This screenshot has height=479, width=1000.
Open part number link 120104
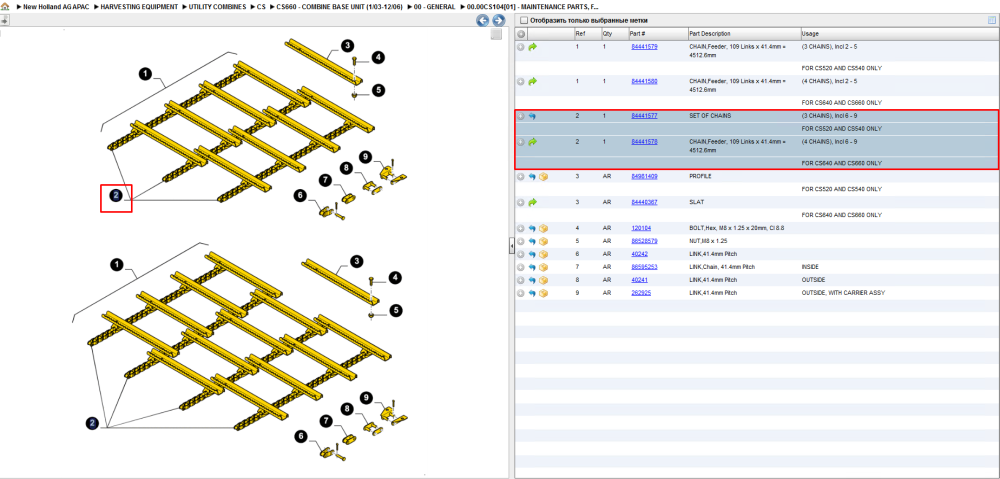(x=641, y=228)
